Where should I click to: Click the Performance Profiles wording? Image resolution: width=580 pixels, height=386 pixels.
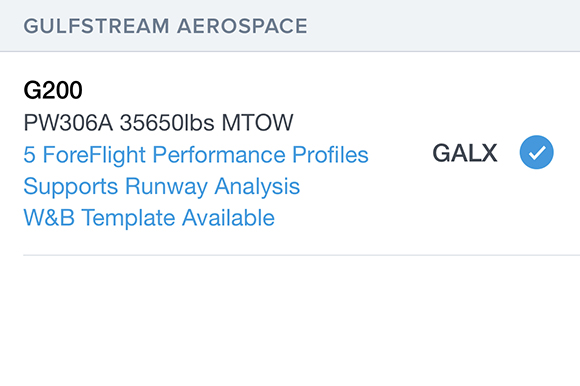[260, 155]
